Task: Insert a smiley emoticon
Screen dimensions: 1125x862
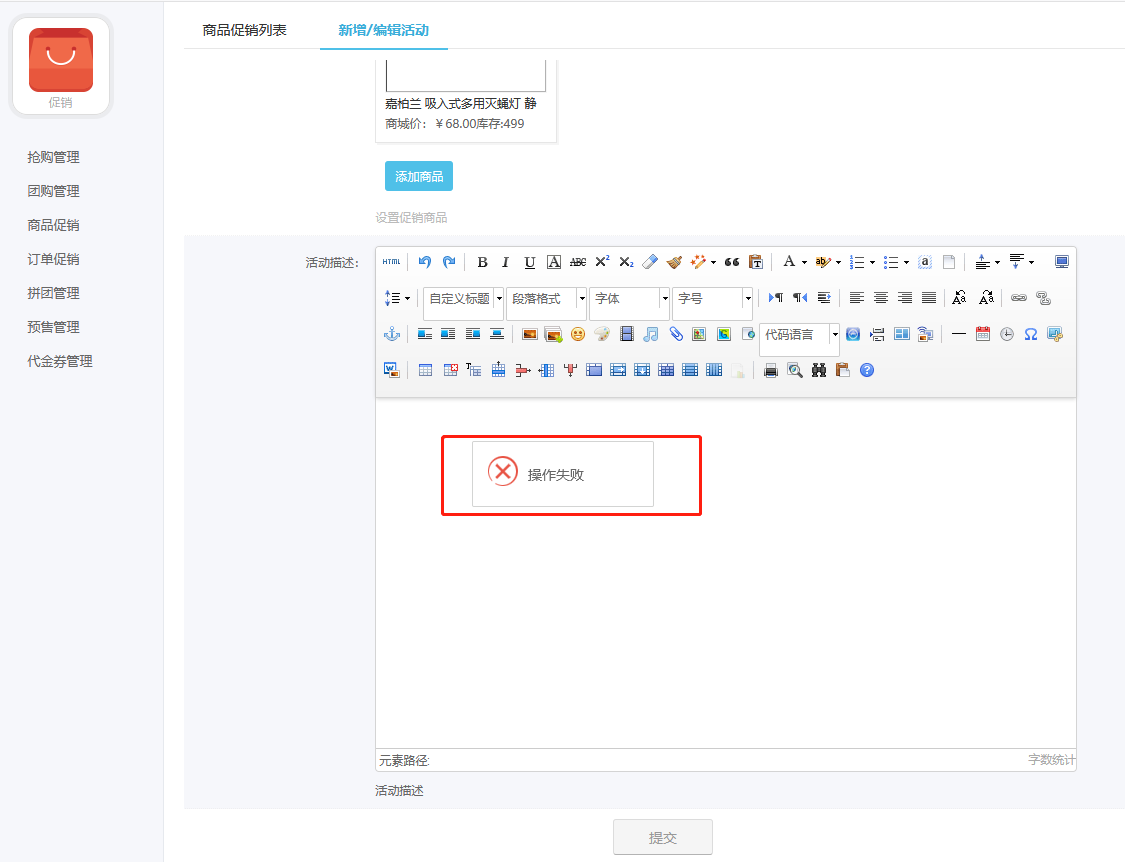Action: point(577,333)
